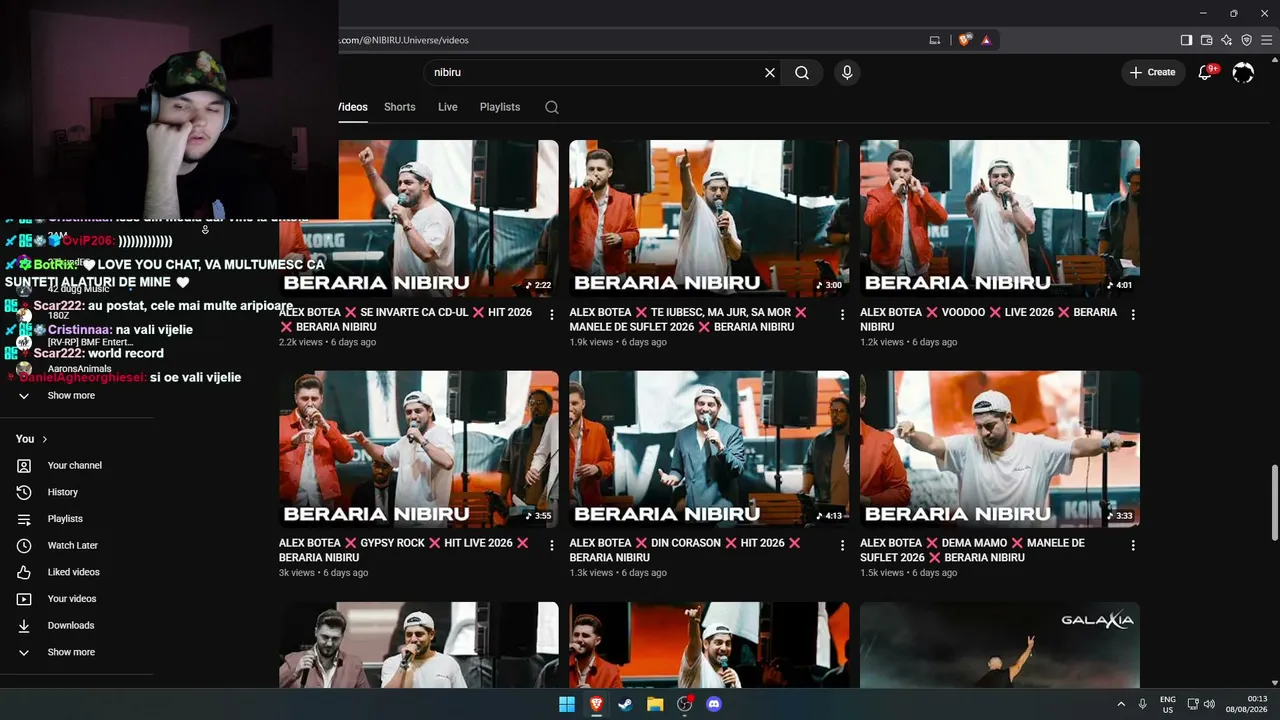Open taskbar volume control
Viewport: 1280px width, 720px height.
(x=1209, y=704)
